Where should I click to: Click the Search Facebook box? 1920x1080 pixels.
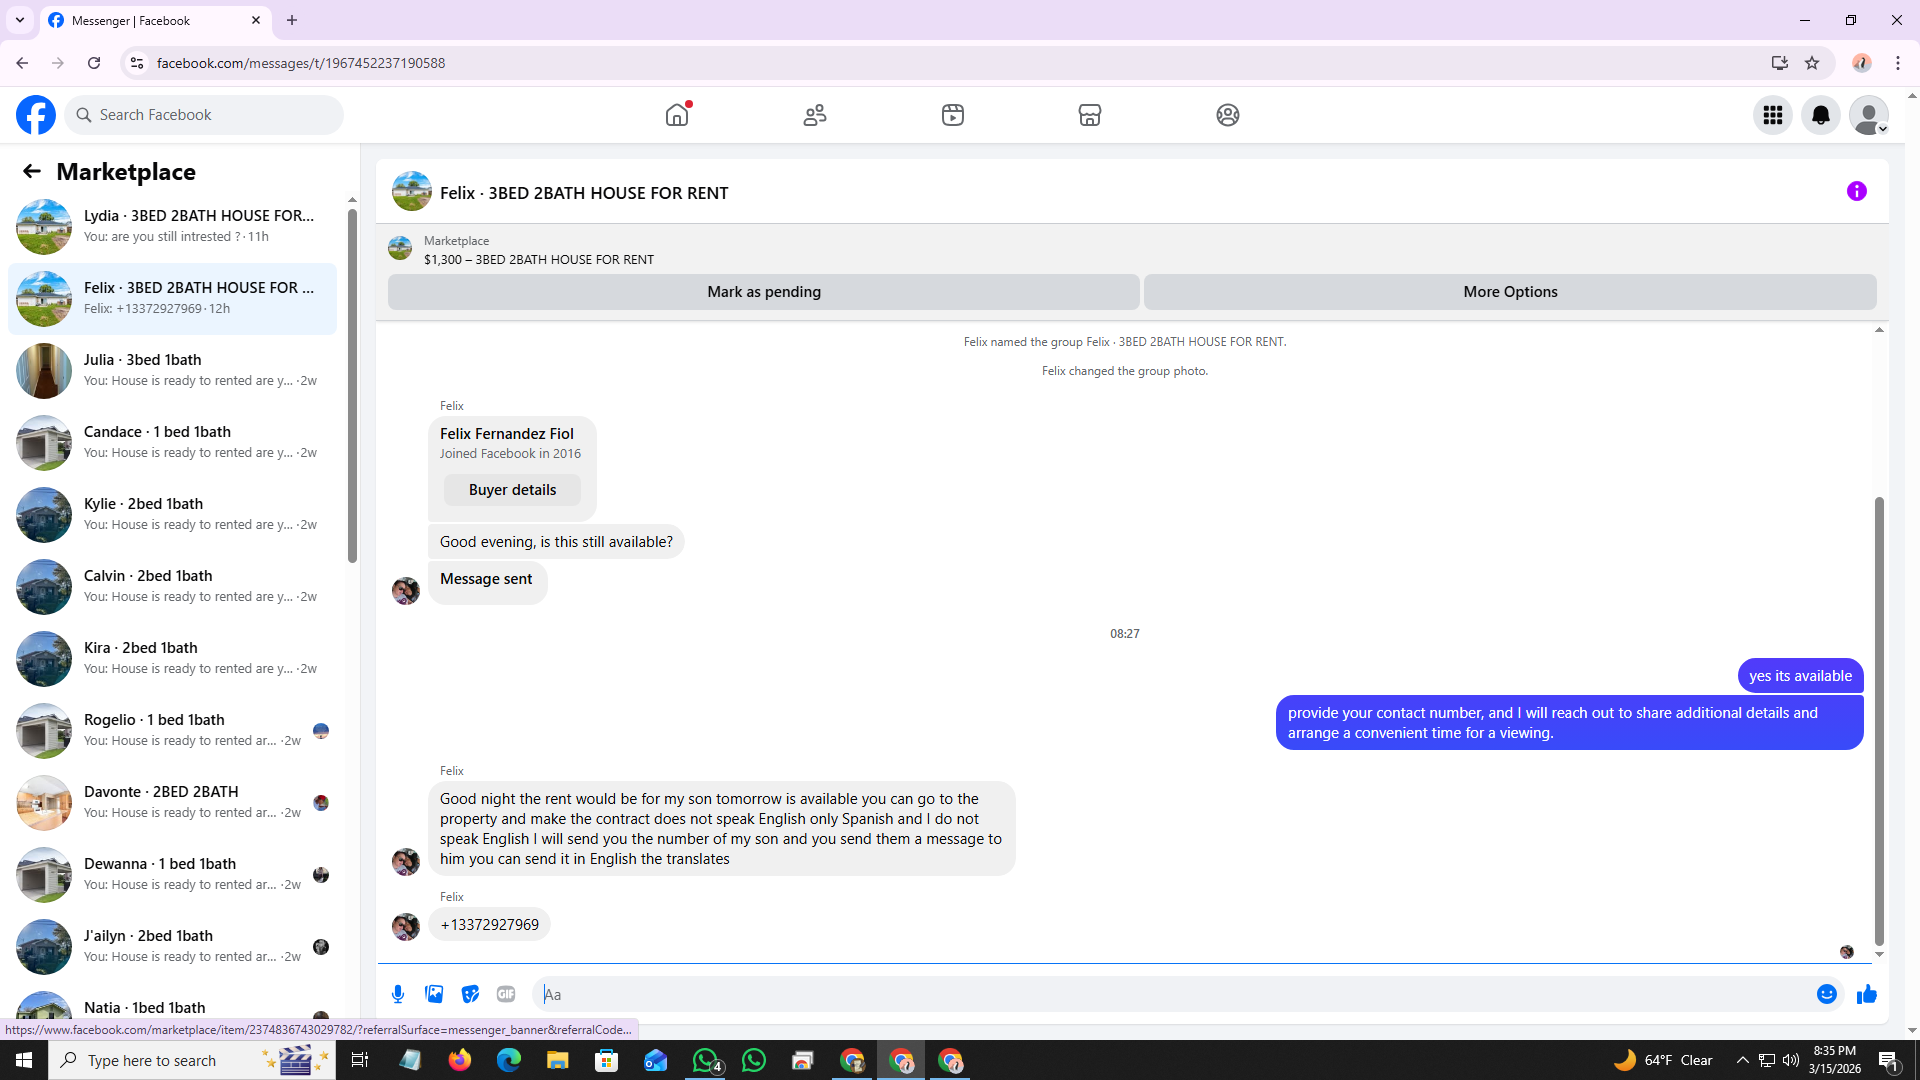[204, 115]
